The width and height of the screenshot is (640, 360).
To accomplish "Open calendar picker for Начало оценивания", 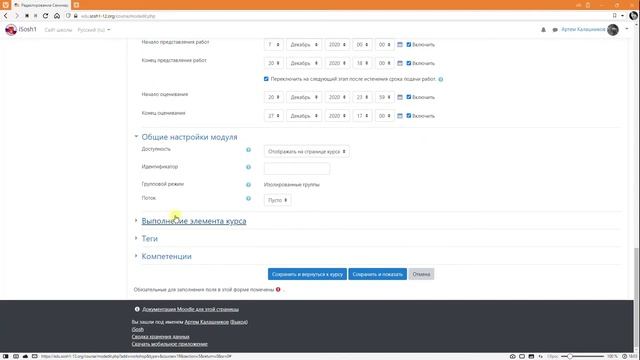I will click(400, 97).
